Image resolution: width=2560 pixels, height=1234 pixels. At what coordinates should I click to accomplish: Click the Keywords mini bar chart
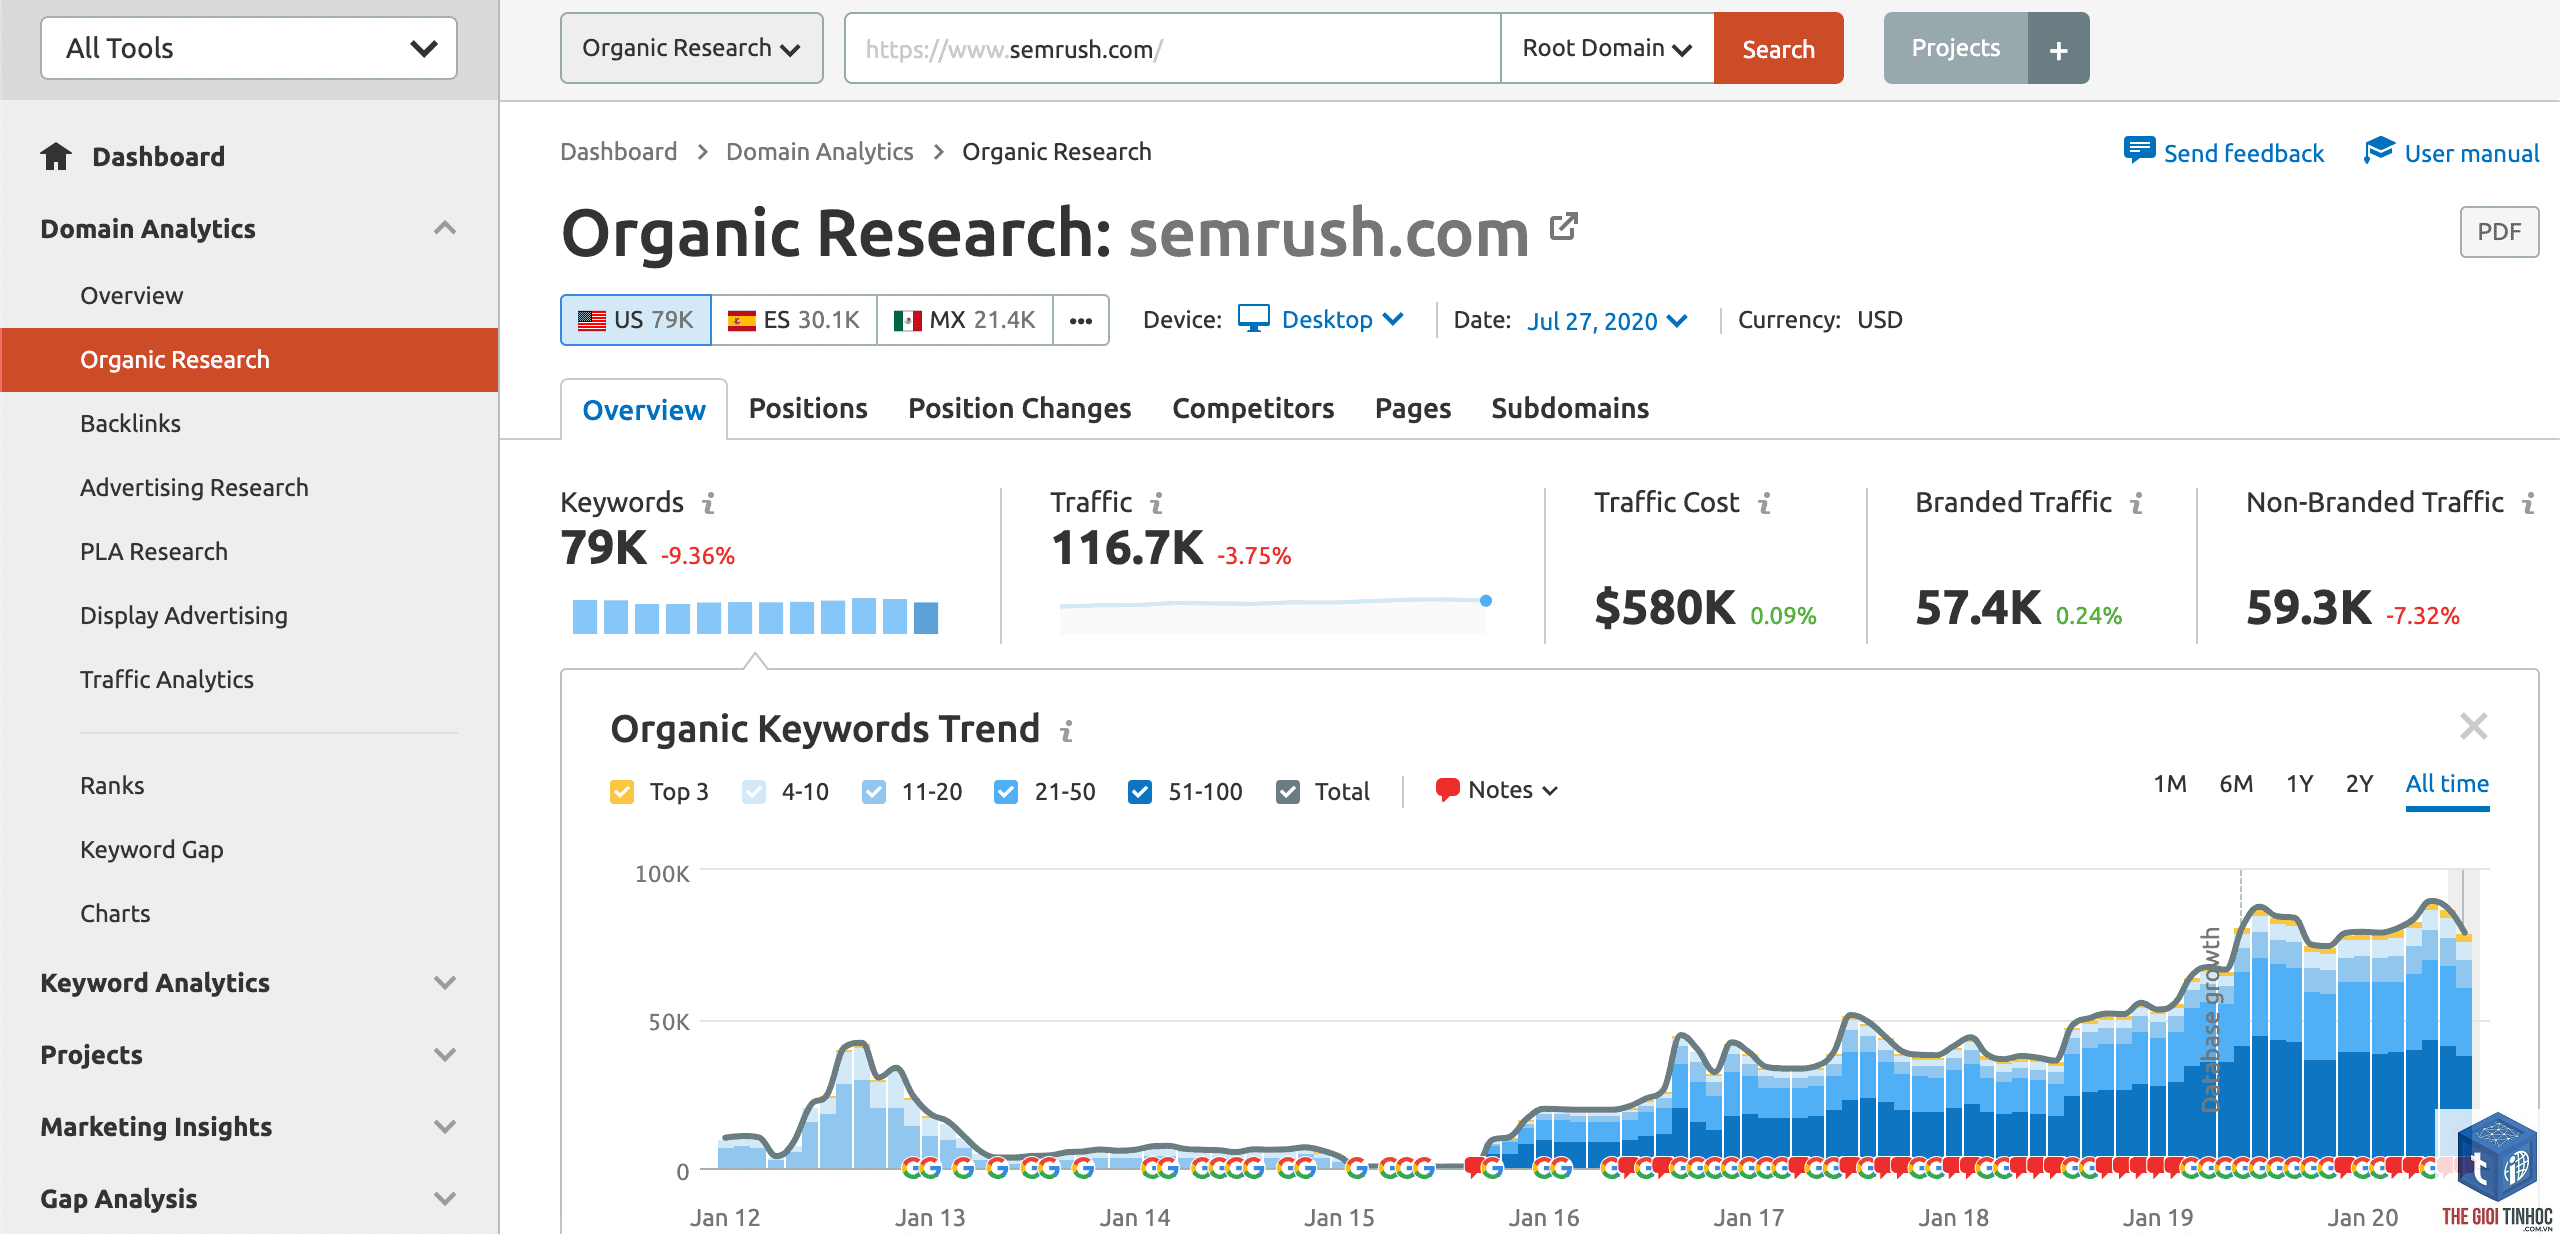[x=755, y=616]
